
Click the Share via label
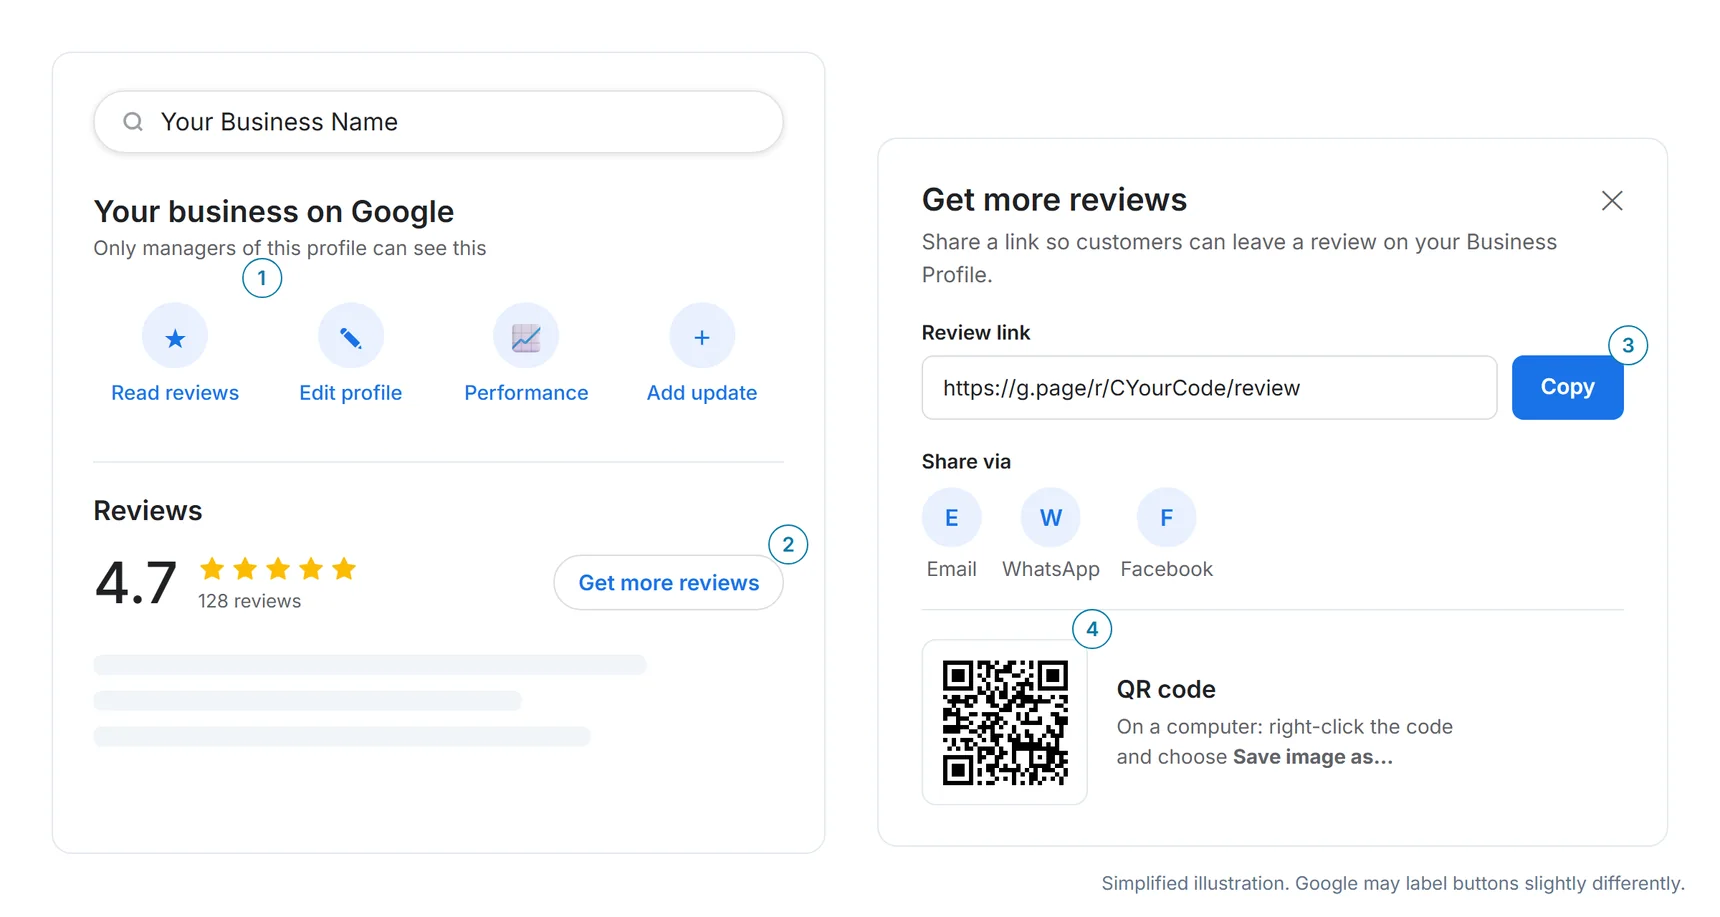(966, 462)
